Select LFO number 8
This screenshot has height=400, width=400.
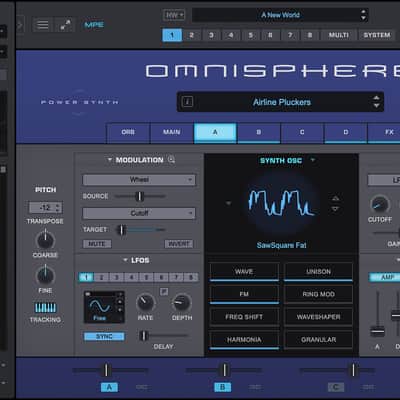click(x=191, y=277)
